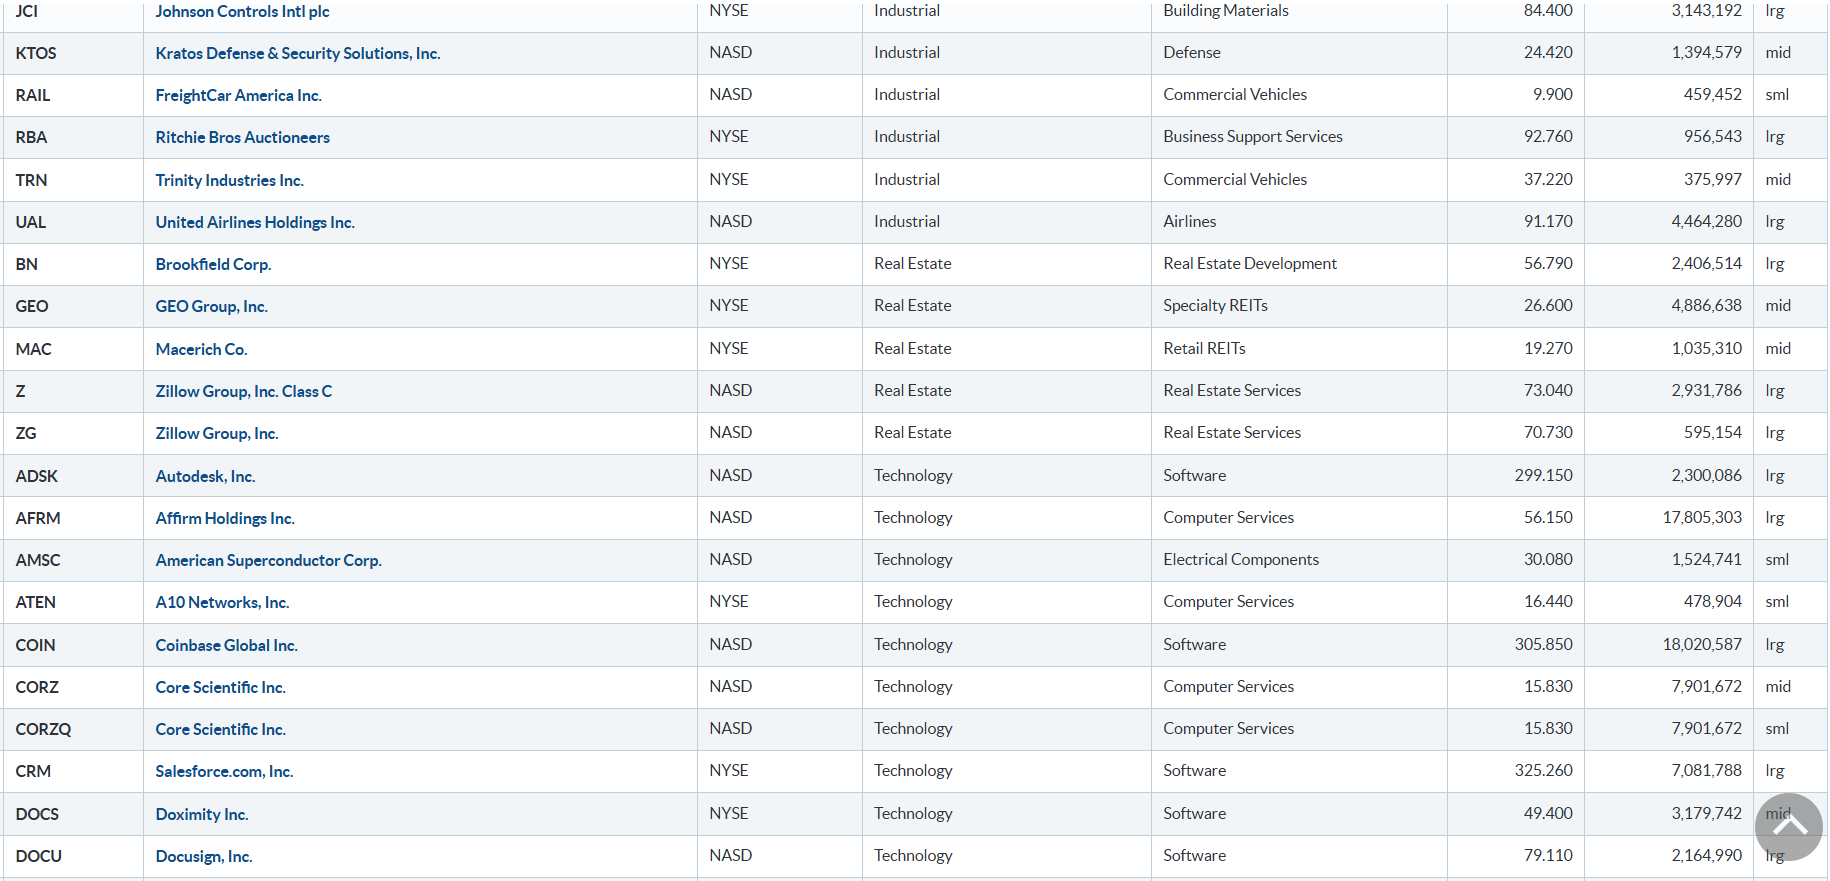Select the MAC ticker symbol
Screen dimensions: 1830x881
pos(34,349)
